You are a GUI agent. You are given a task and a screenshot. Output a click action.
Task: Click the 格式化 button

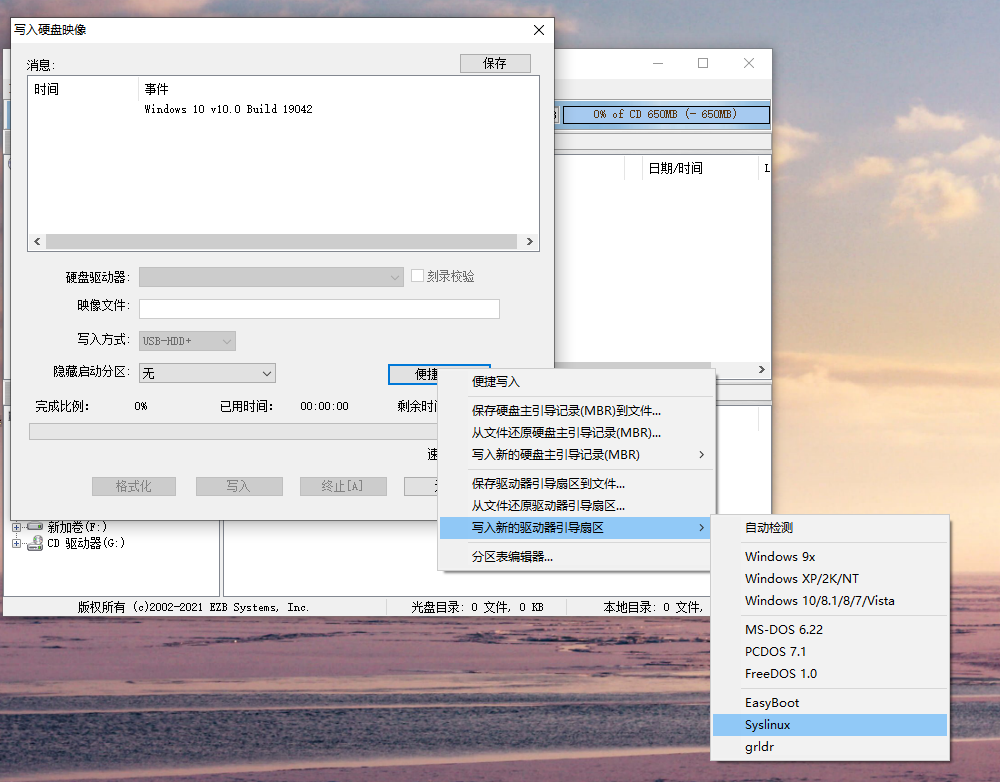(134, 486)
